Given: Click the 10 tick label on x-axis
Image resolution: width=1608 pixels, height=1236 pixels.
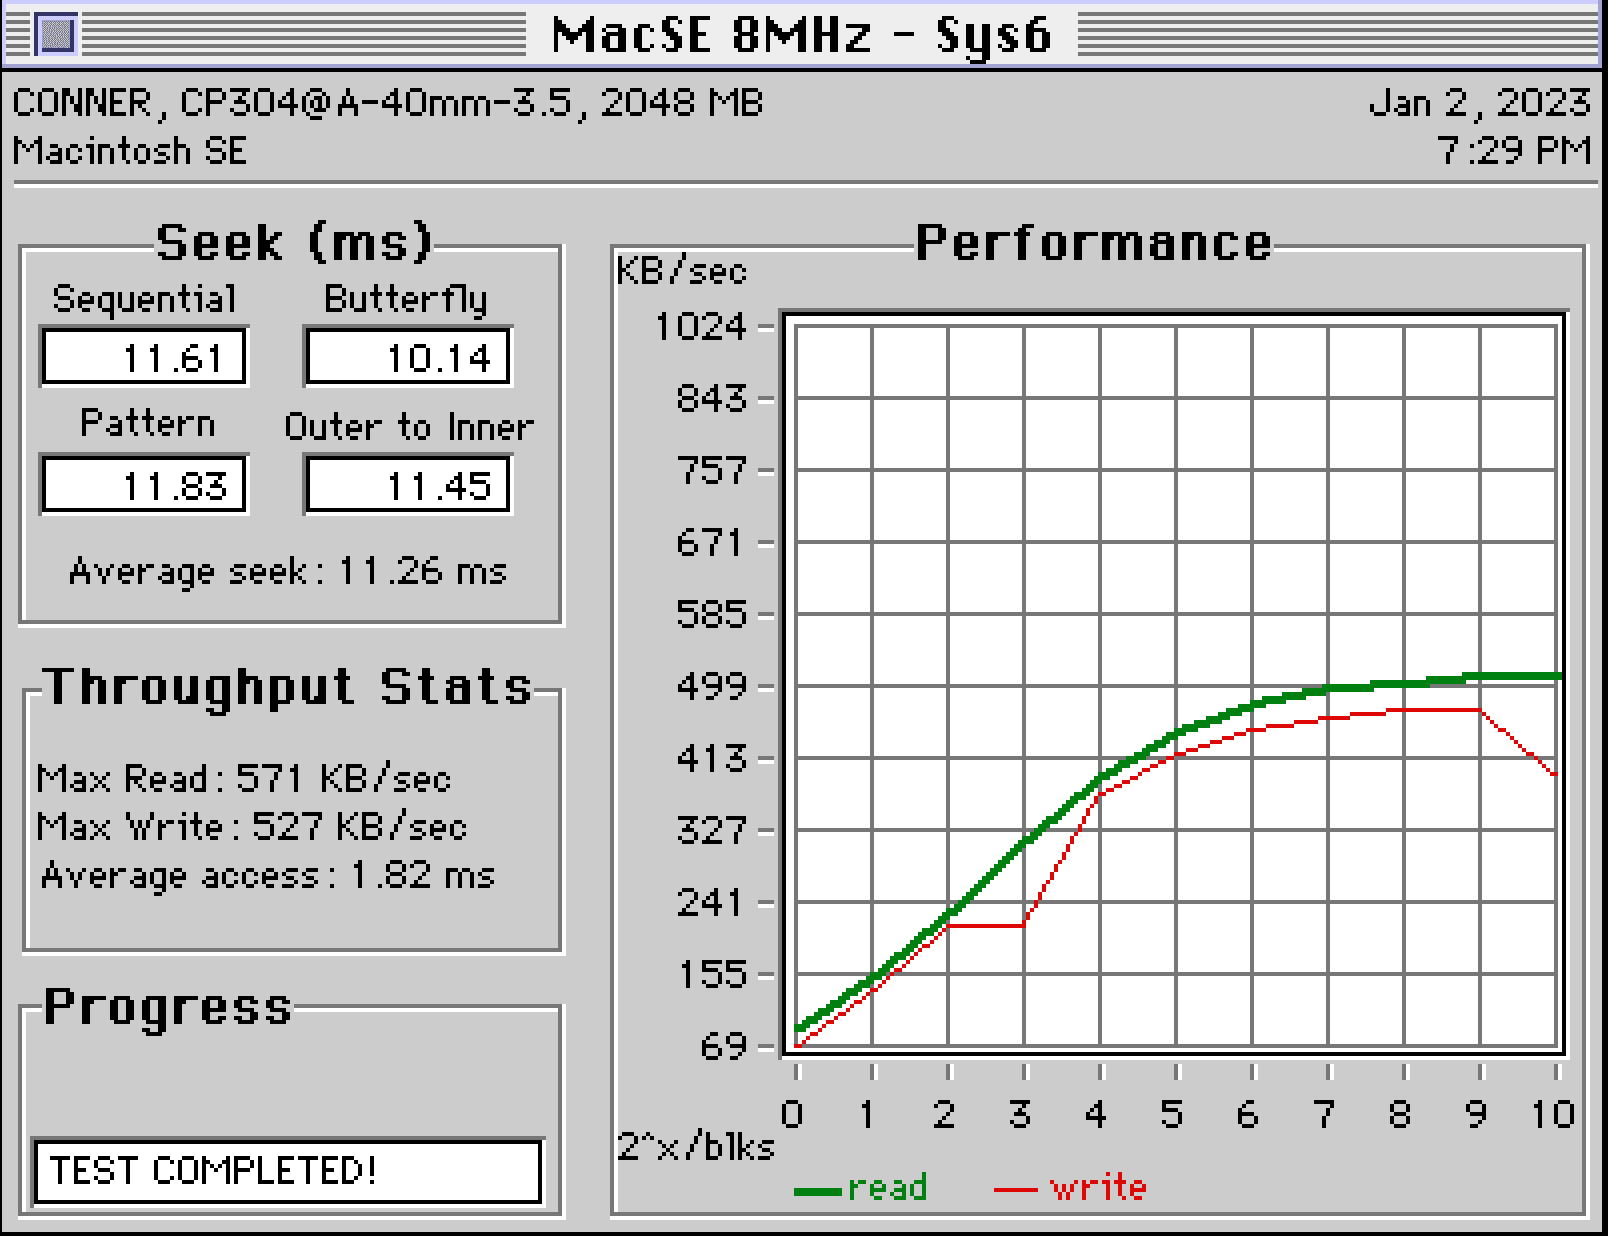Looking at the screenshot, I should pyautogui.click(x=1553, y=1113).
